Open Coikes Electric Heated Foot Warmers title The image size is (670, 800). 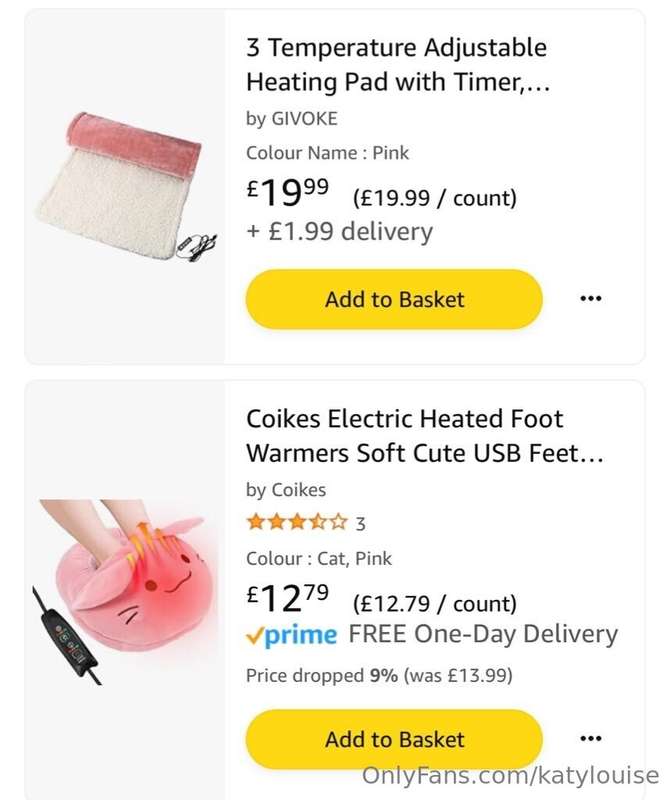pyautogui.click(x=424, y=436)
